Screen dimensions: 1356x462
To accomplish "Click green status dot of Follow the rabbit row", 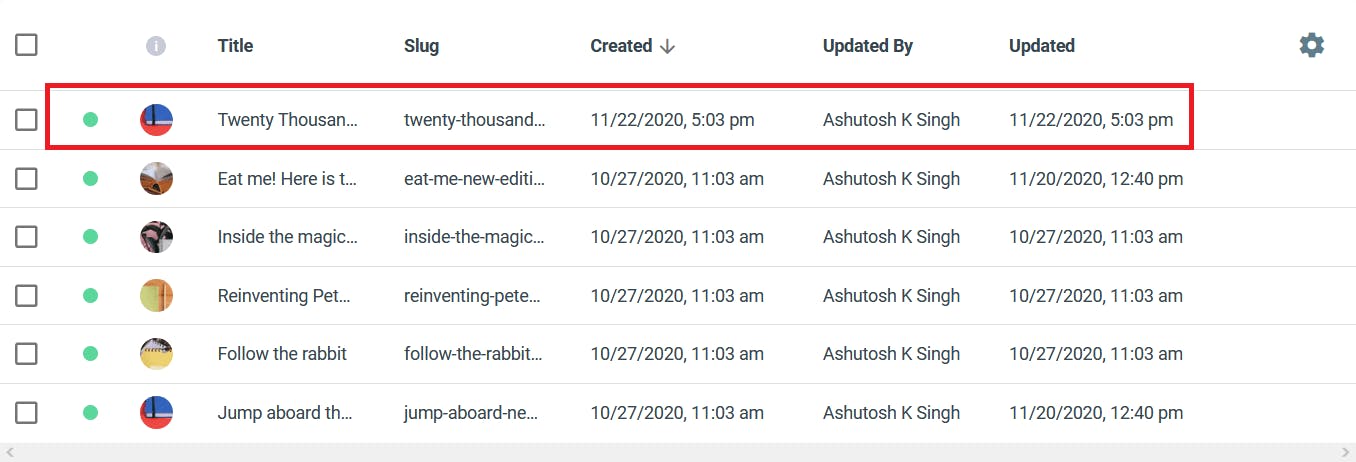I will point(90,353).
